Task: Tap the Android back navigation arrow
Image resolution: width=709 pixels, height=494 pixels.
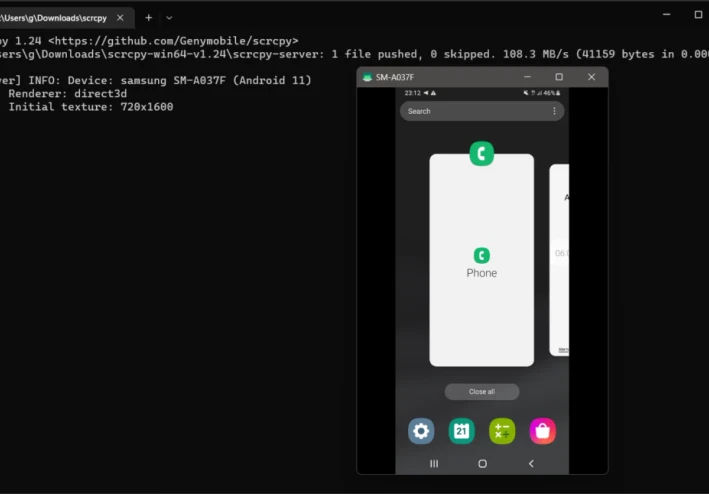Action: (531, 463)
